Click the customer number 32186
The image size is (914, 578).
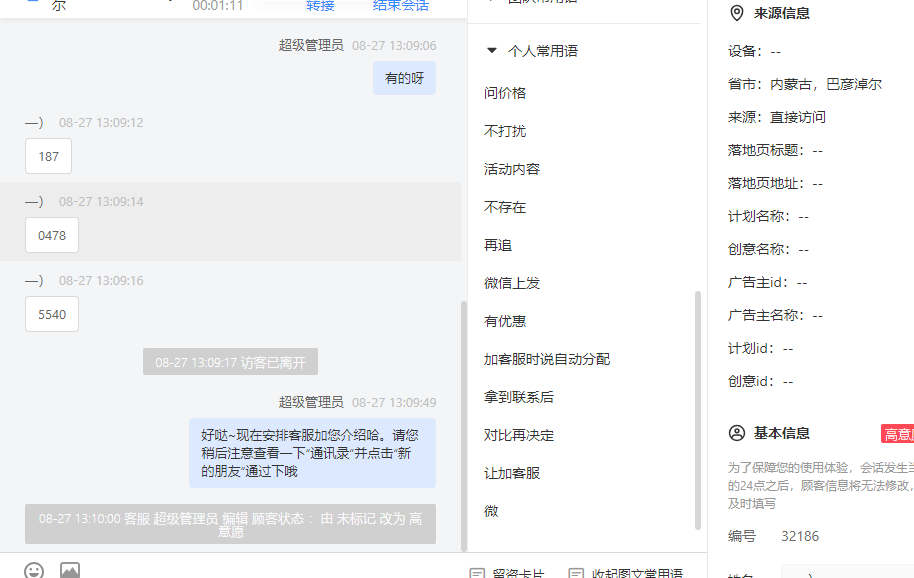800,536
